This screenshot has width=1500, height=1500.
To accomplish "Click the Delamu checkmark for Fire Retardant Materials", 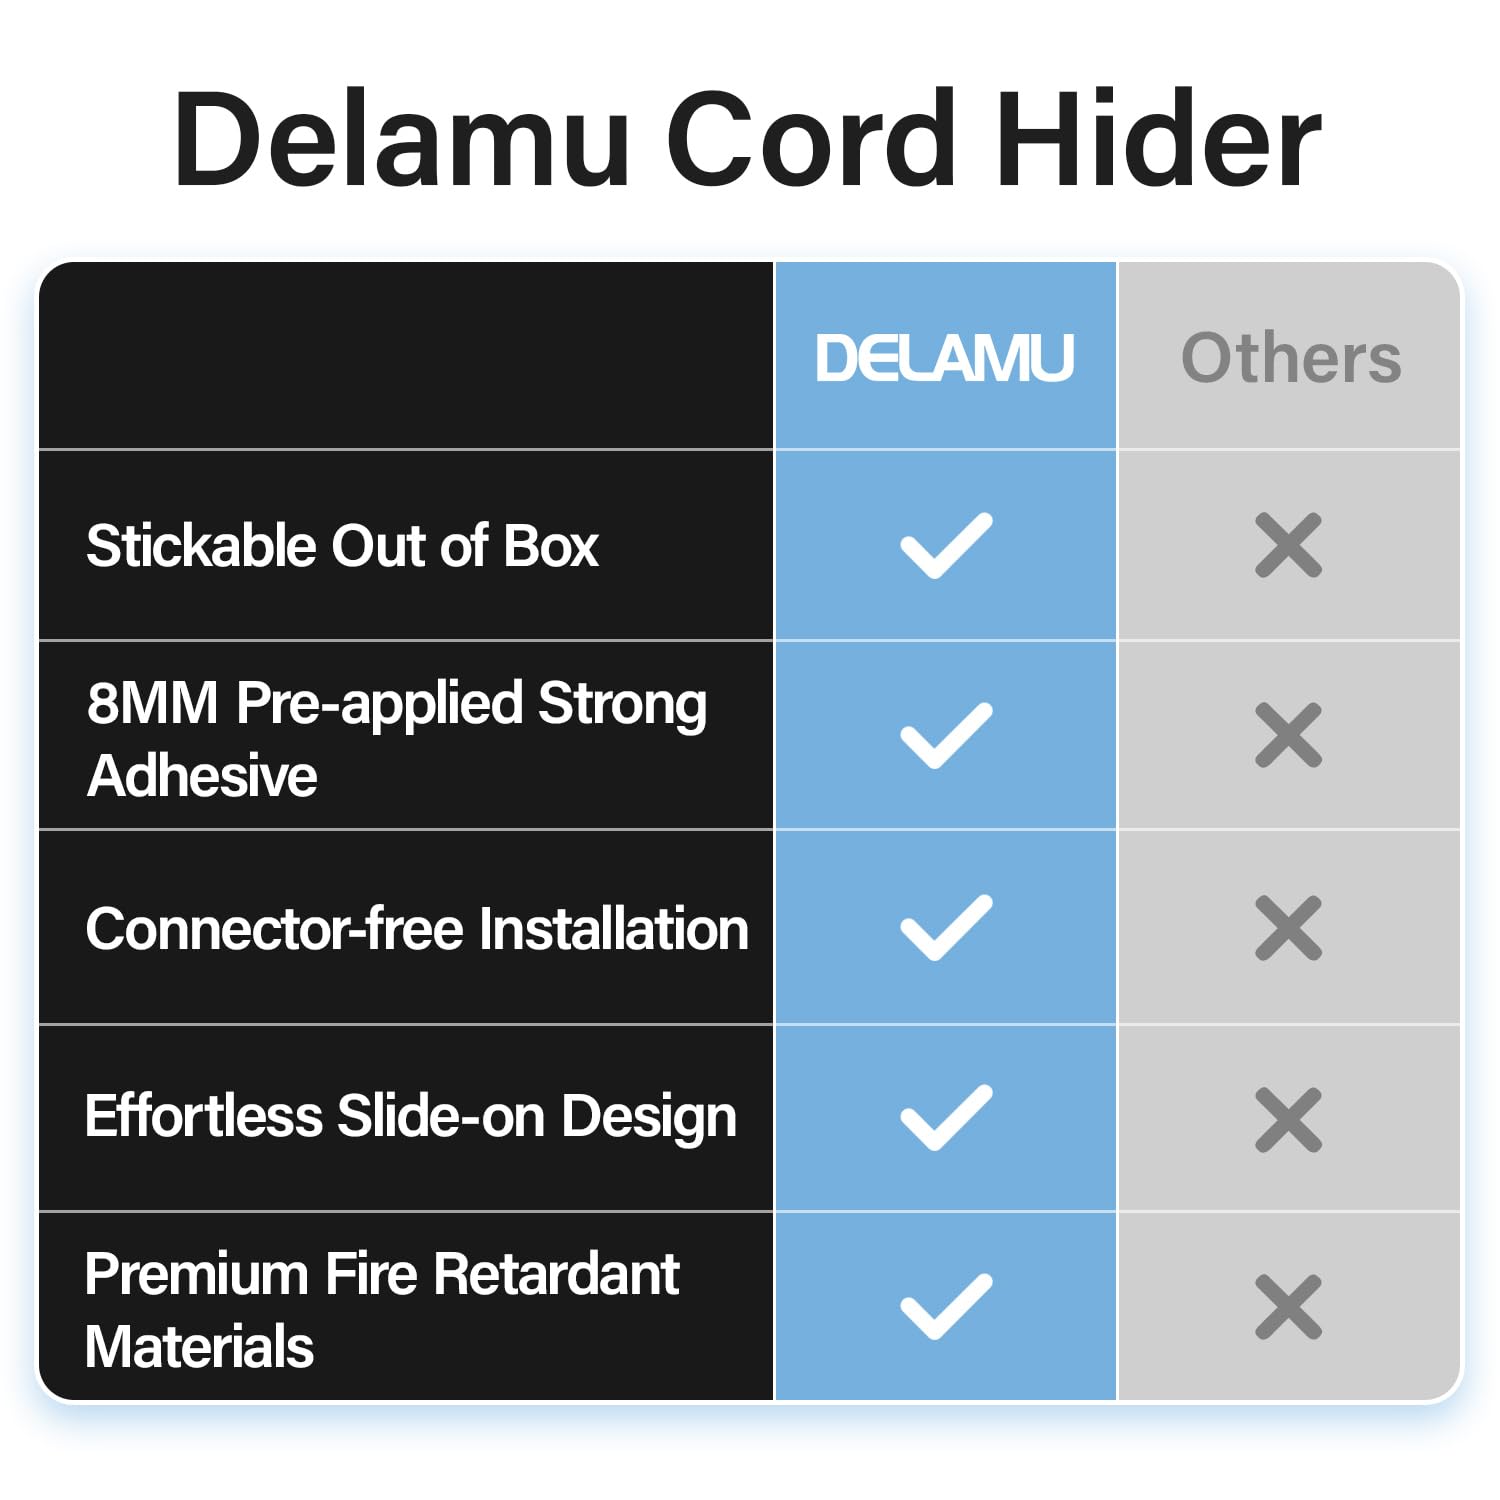I will (945, 1306).
